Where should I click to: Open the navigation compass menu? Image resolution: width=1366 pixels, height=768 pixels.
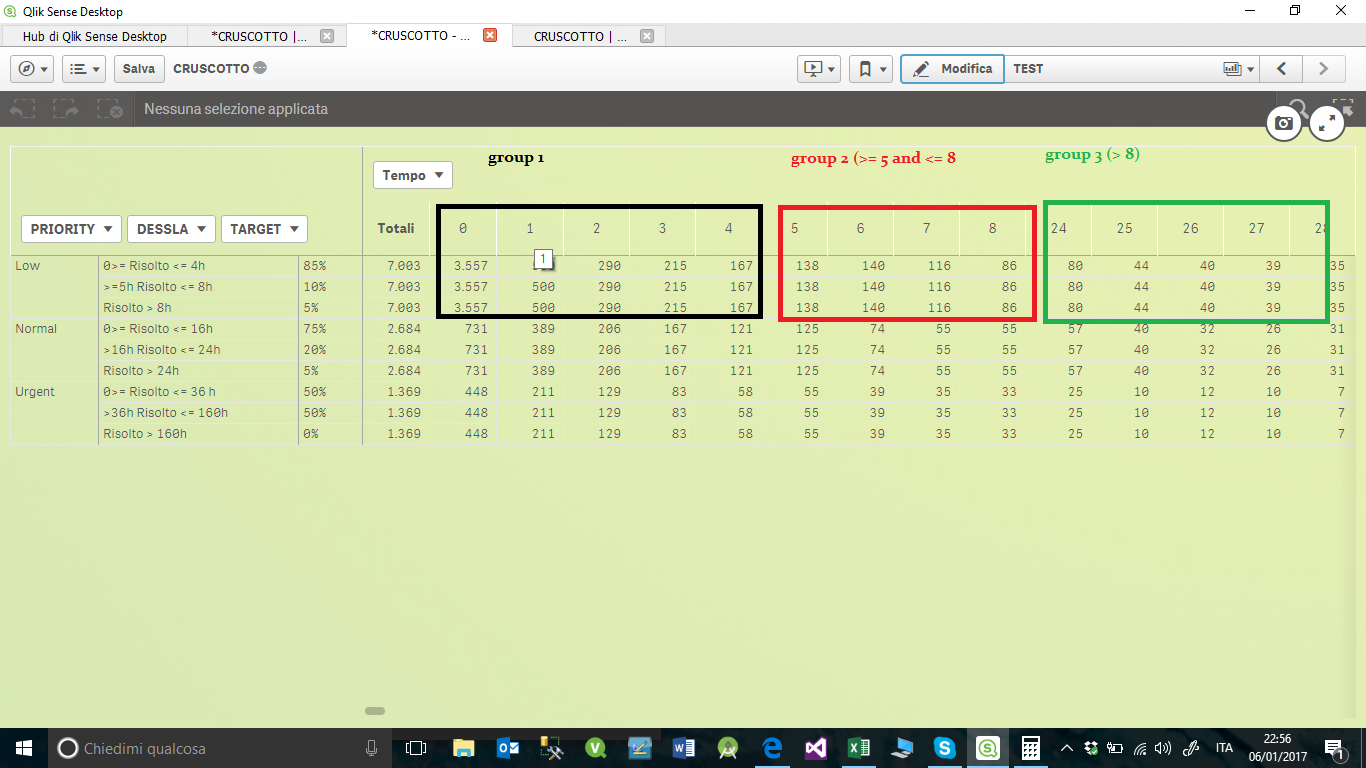point(32,69)
